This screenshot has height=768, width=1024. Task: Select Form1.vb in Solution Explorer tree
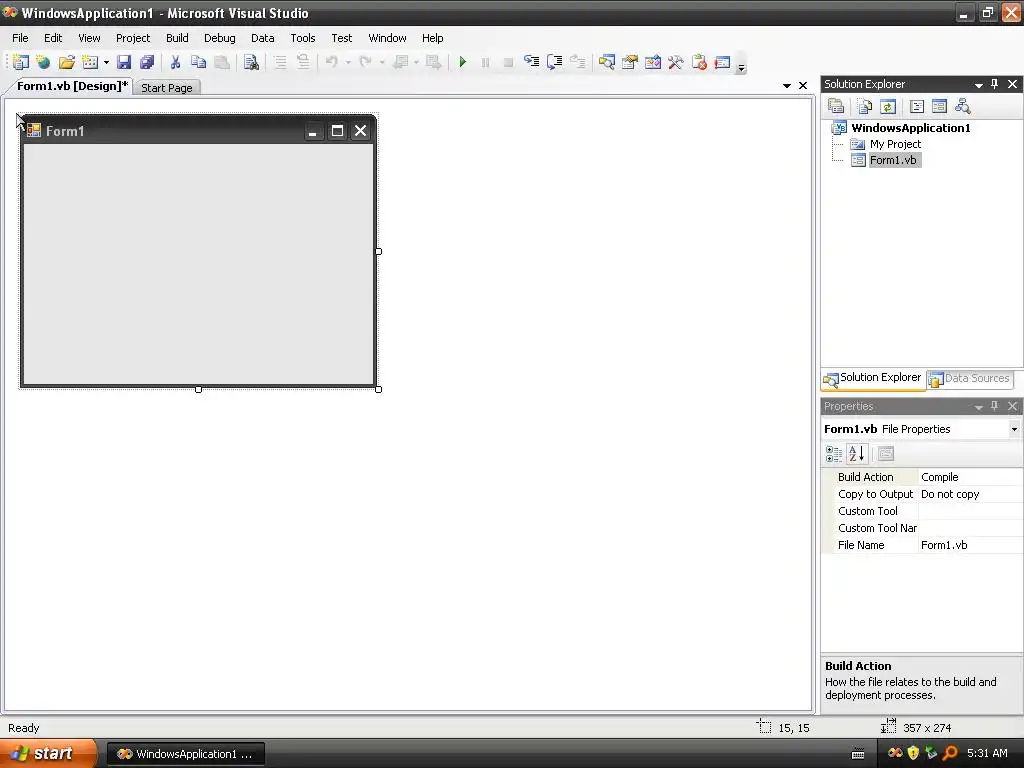coord(893,160)
